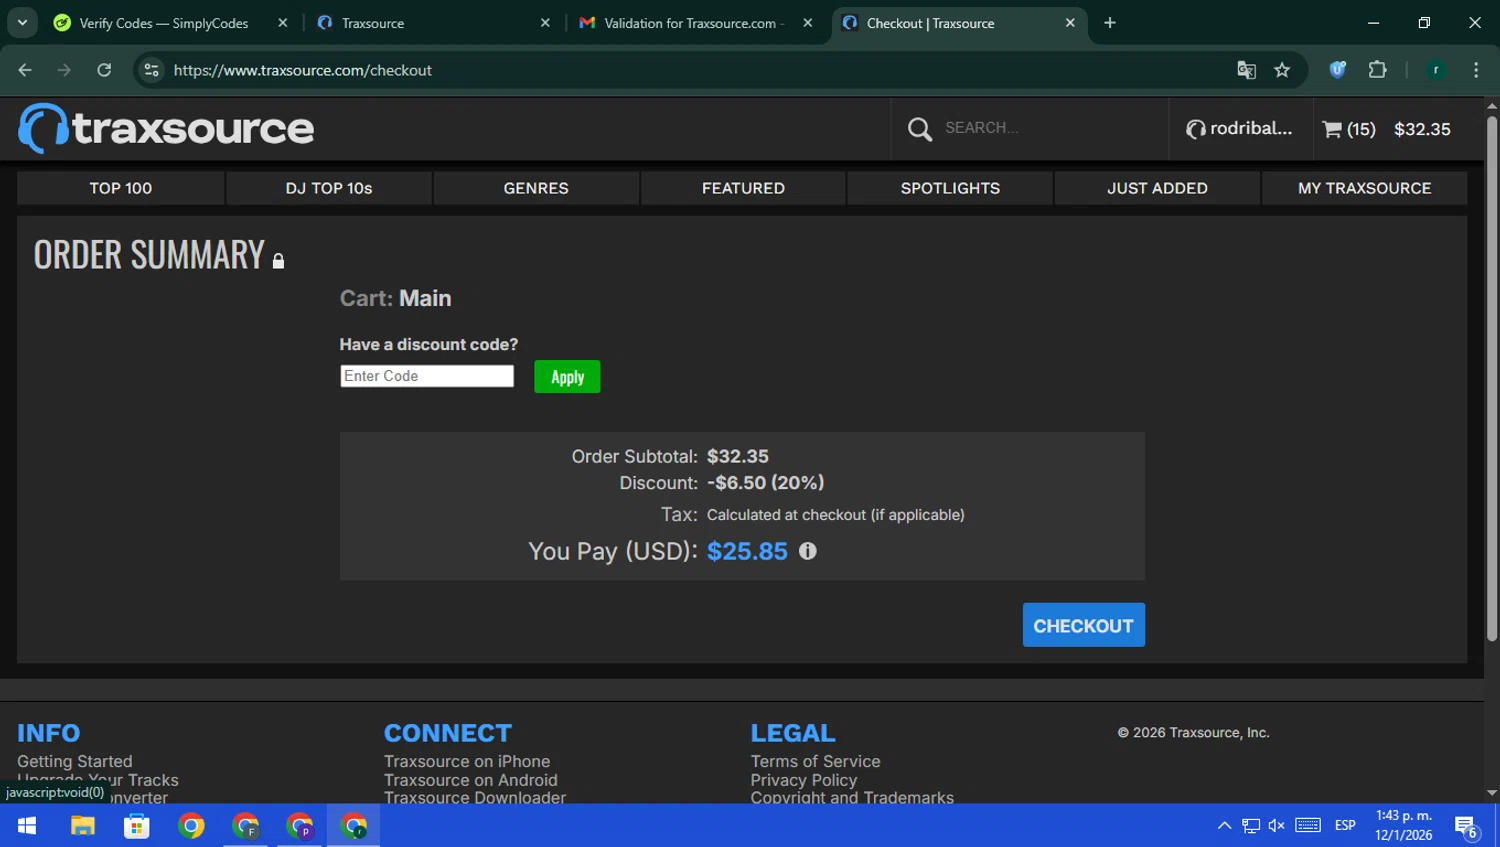The image size is (1500, 847).
Task: Click the search magnifier icon
Action: tap(919, 128)
